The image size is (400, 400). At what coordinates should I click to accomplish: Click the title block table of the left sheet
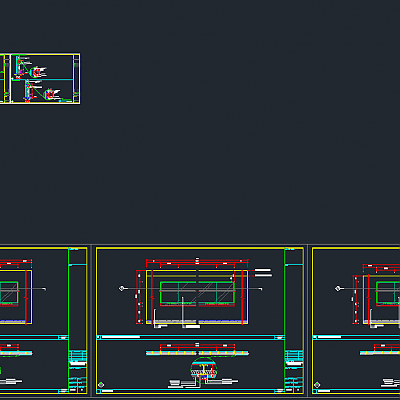click(x=78, y=372)
